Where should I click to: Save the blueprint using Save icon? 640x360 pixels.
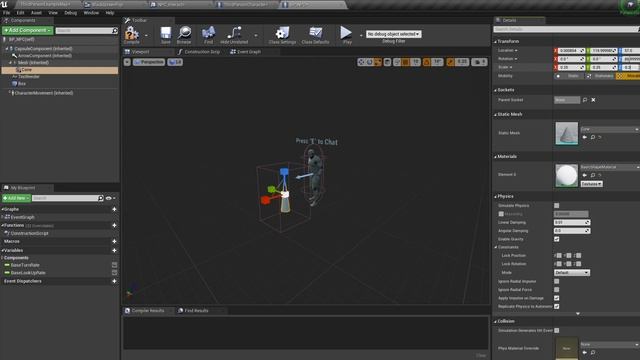click(x=166, y=34)
